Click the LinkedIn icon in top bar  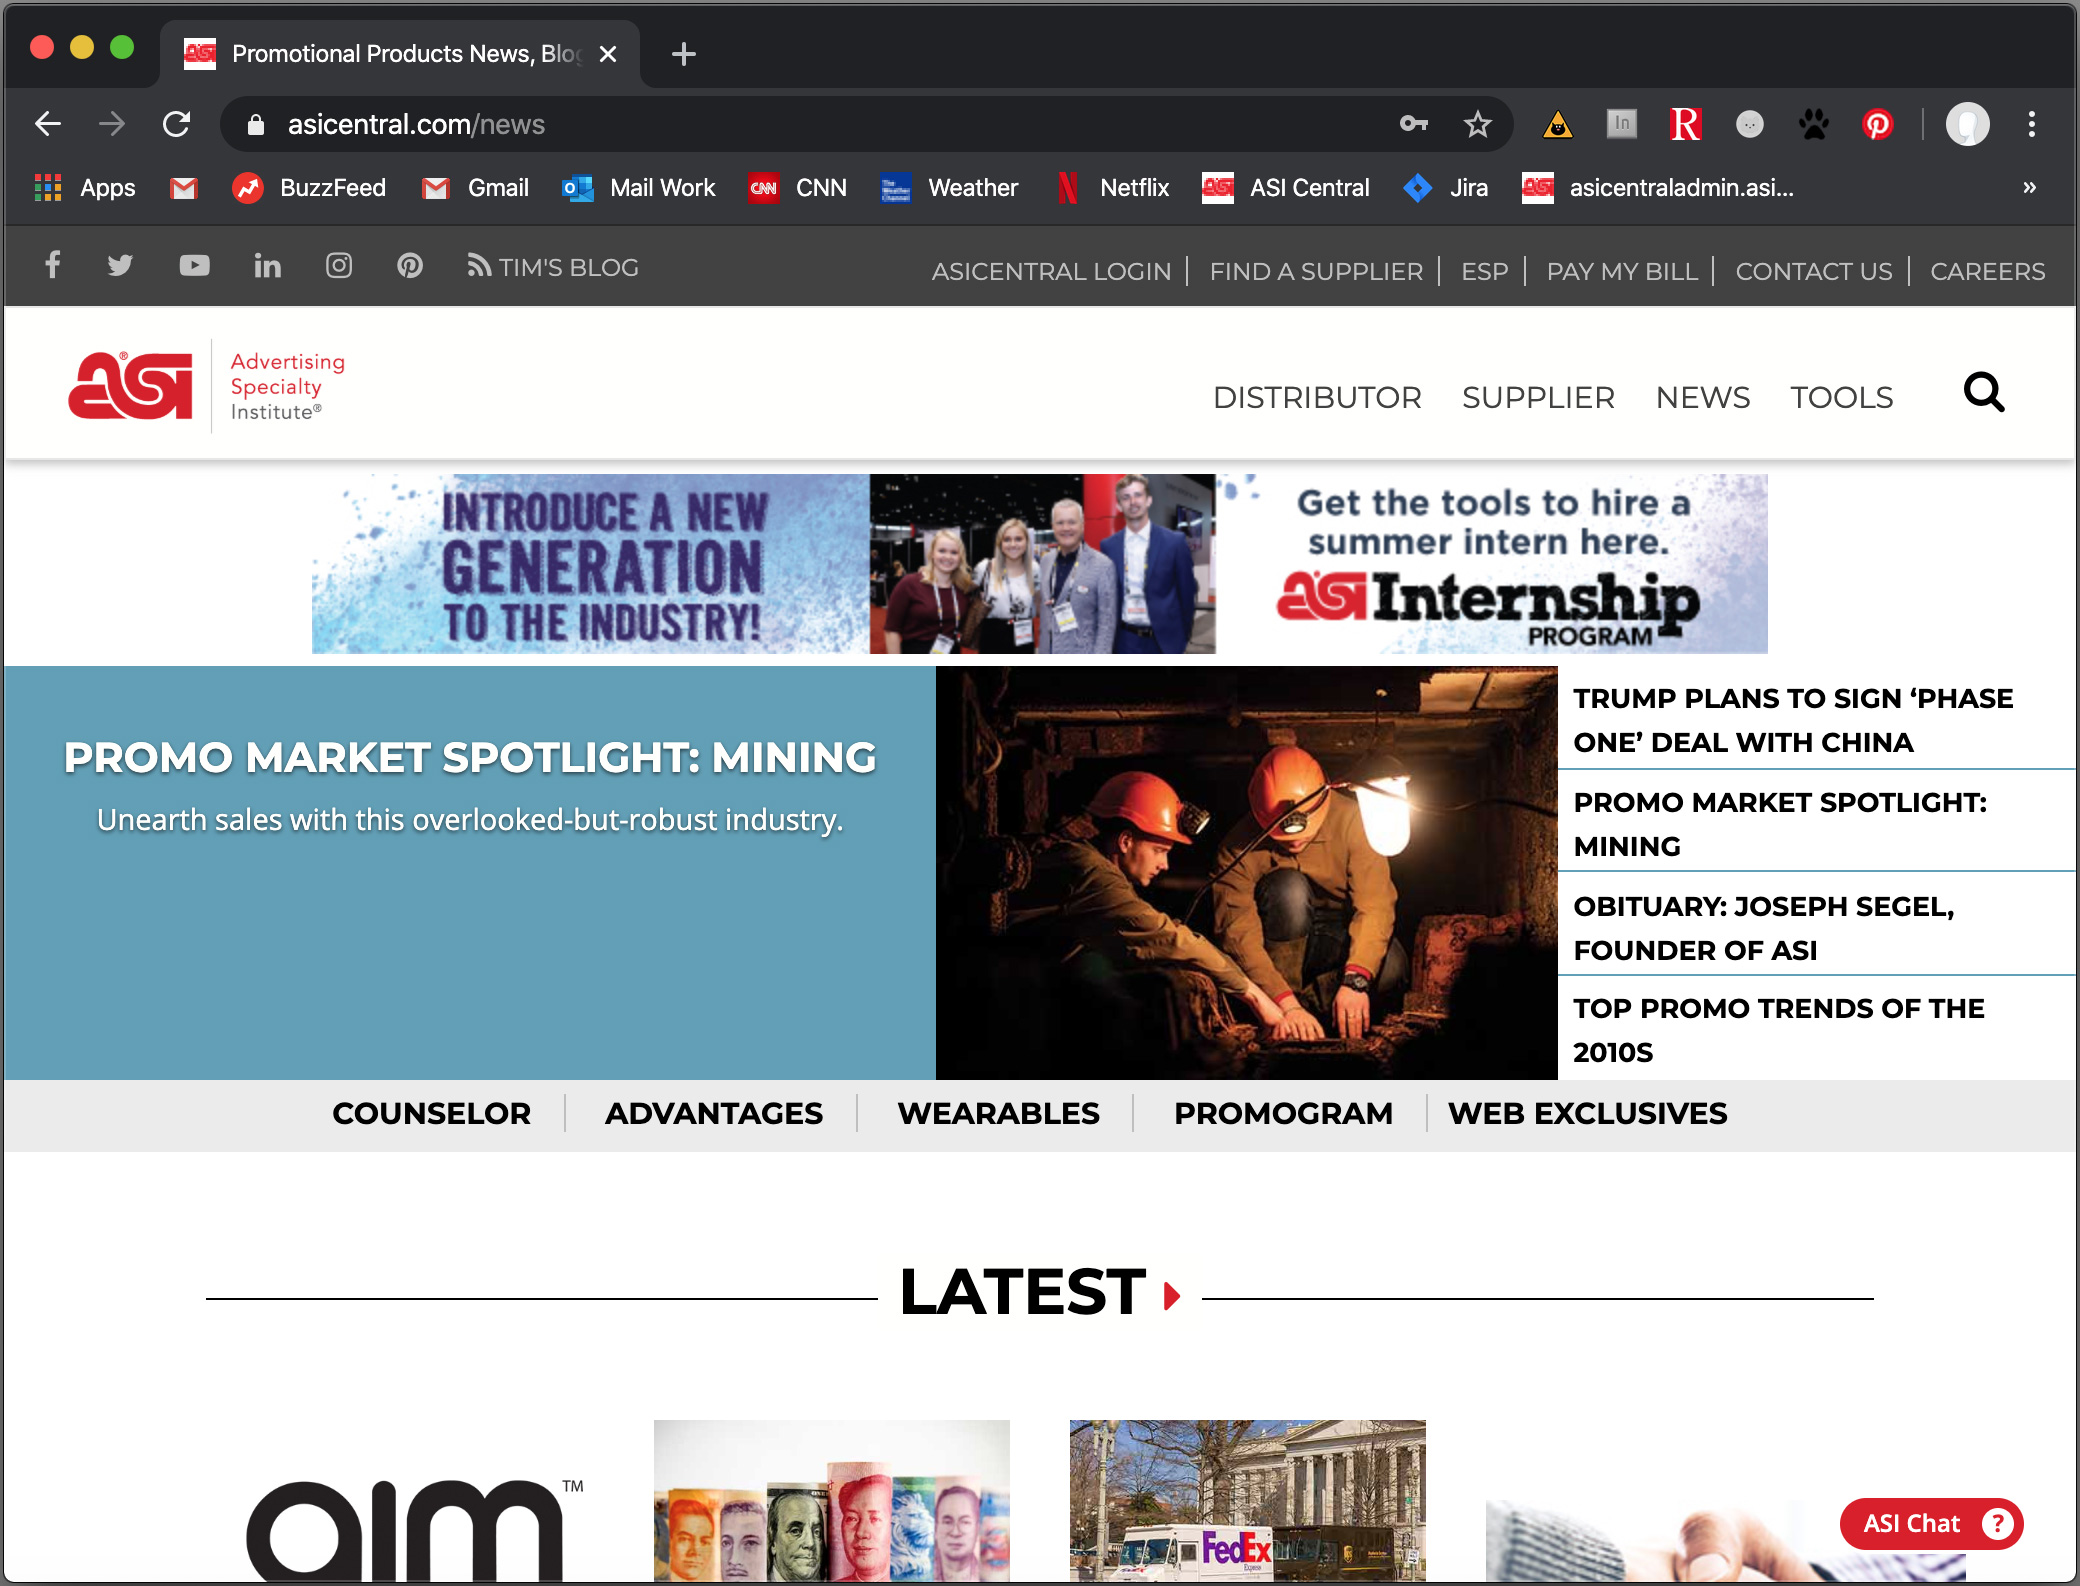pyautogui.click(x=267, y=265)
